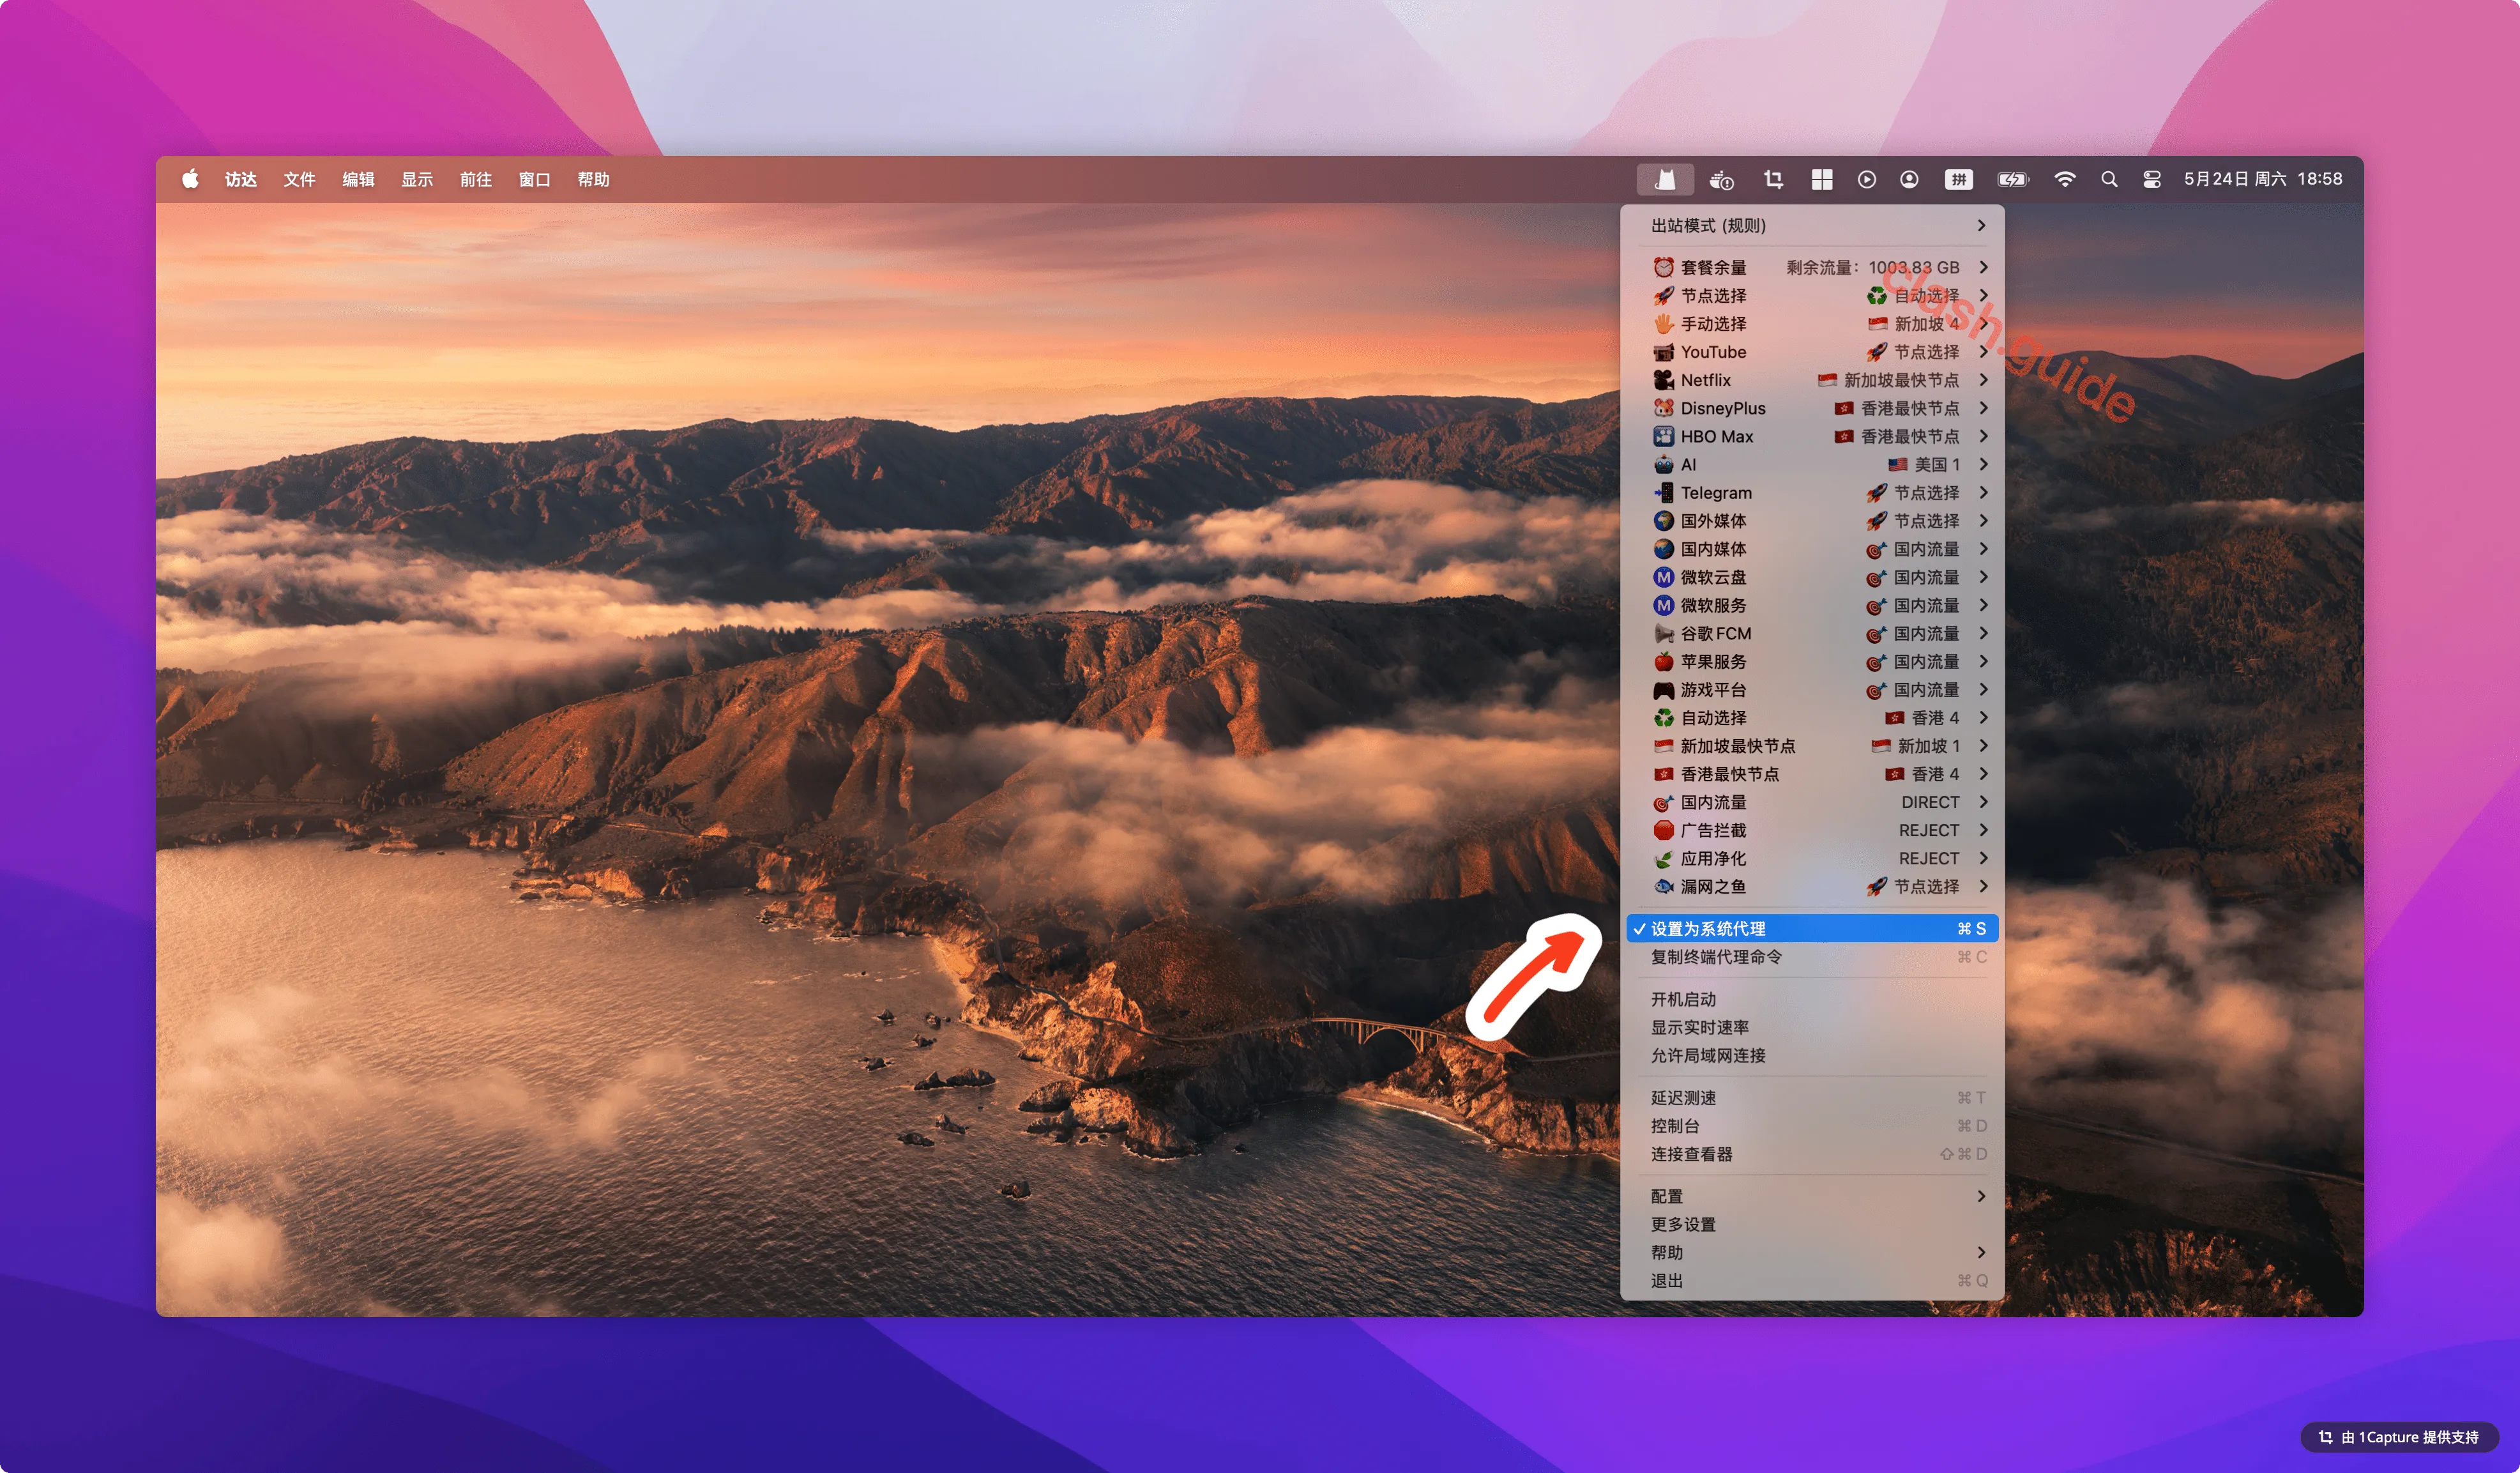
Task: Click the movie camera icon beside Netflix
Action: click(x=1663, y=380)
